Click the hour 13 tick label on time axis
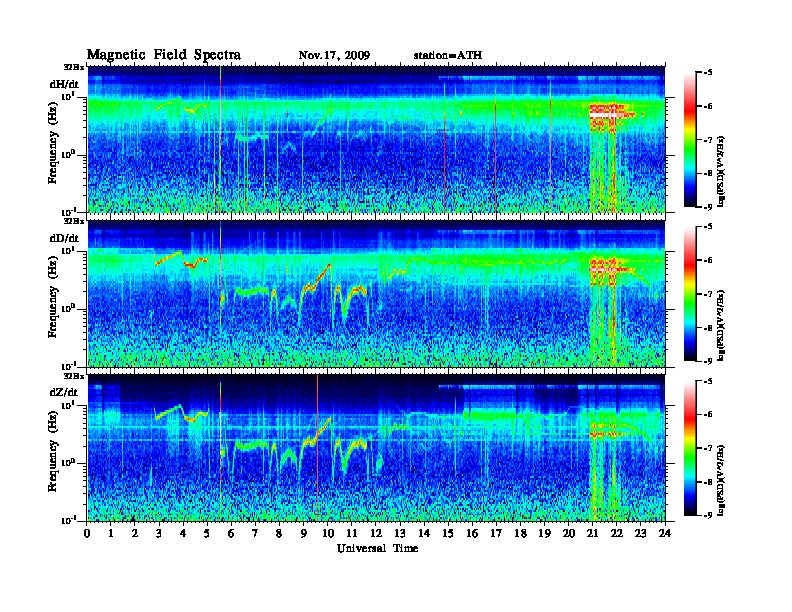 click(x=400, y=533)
